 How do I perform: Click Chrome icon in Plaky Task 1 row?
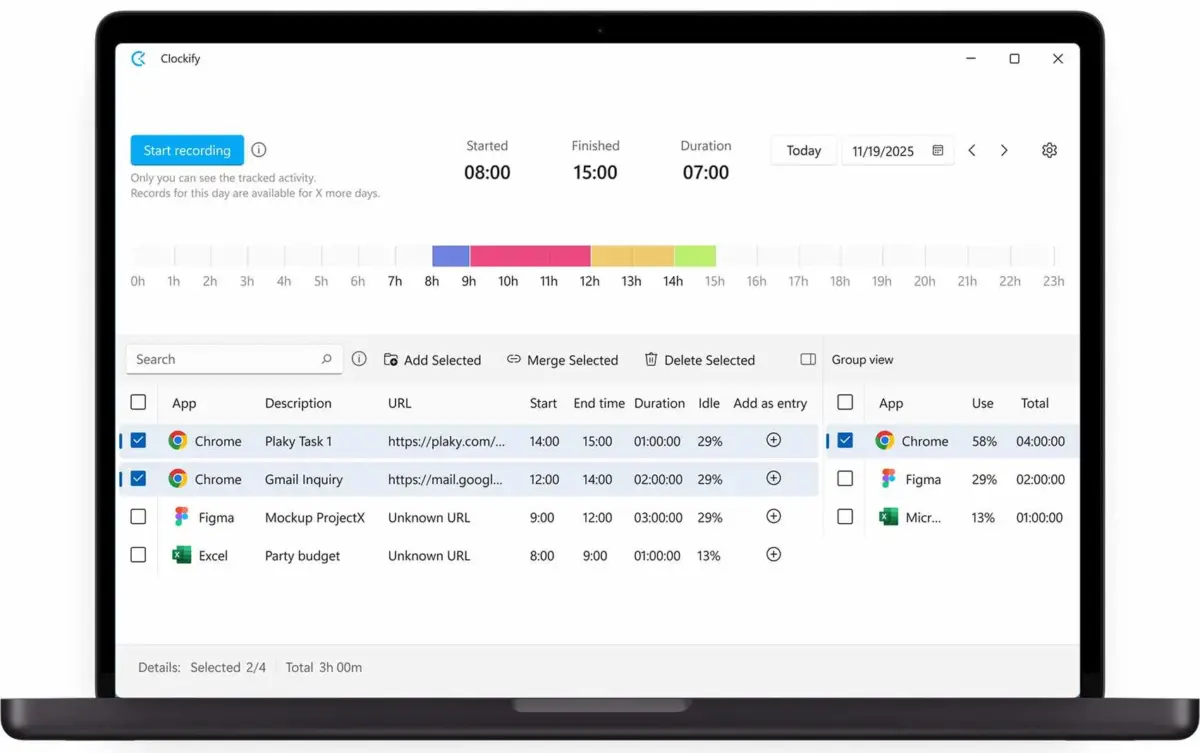click(x=178, y=441)
